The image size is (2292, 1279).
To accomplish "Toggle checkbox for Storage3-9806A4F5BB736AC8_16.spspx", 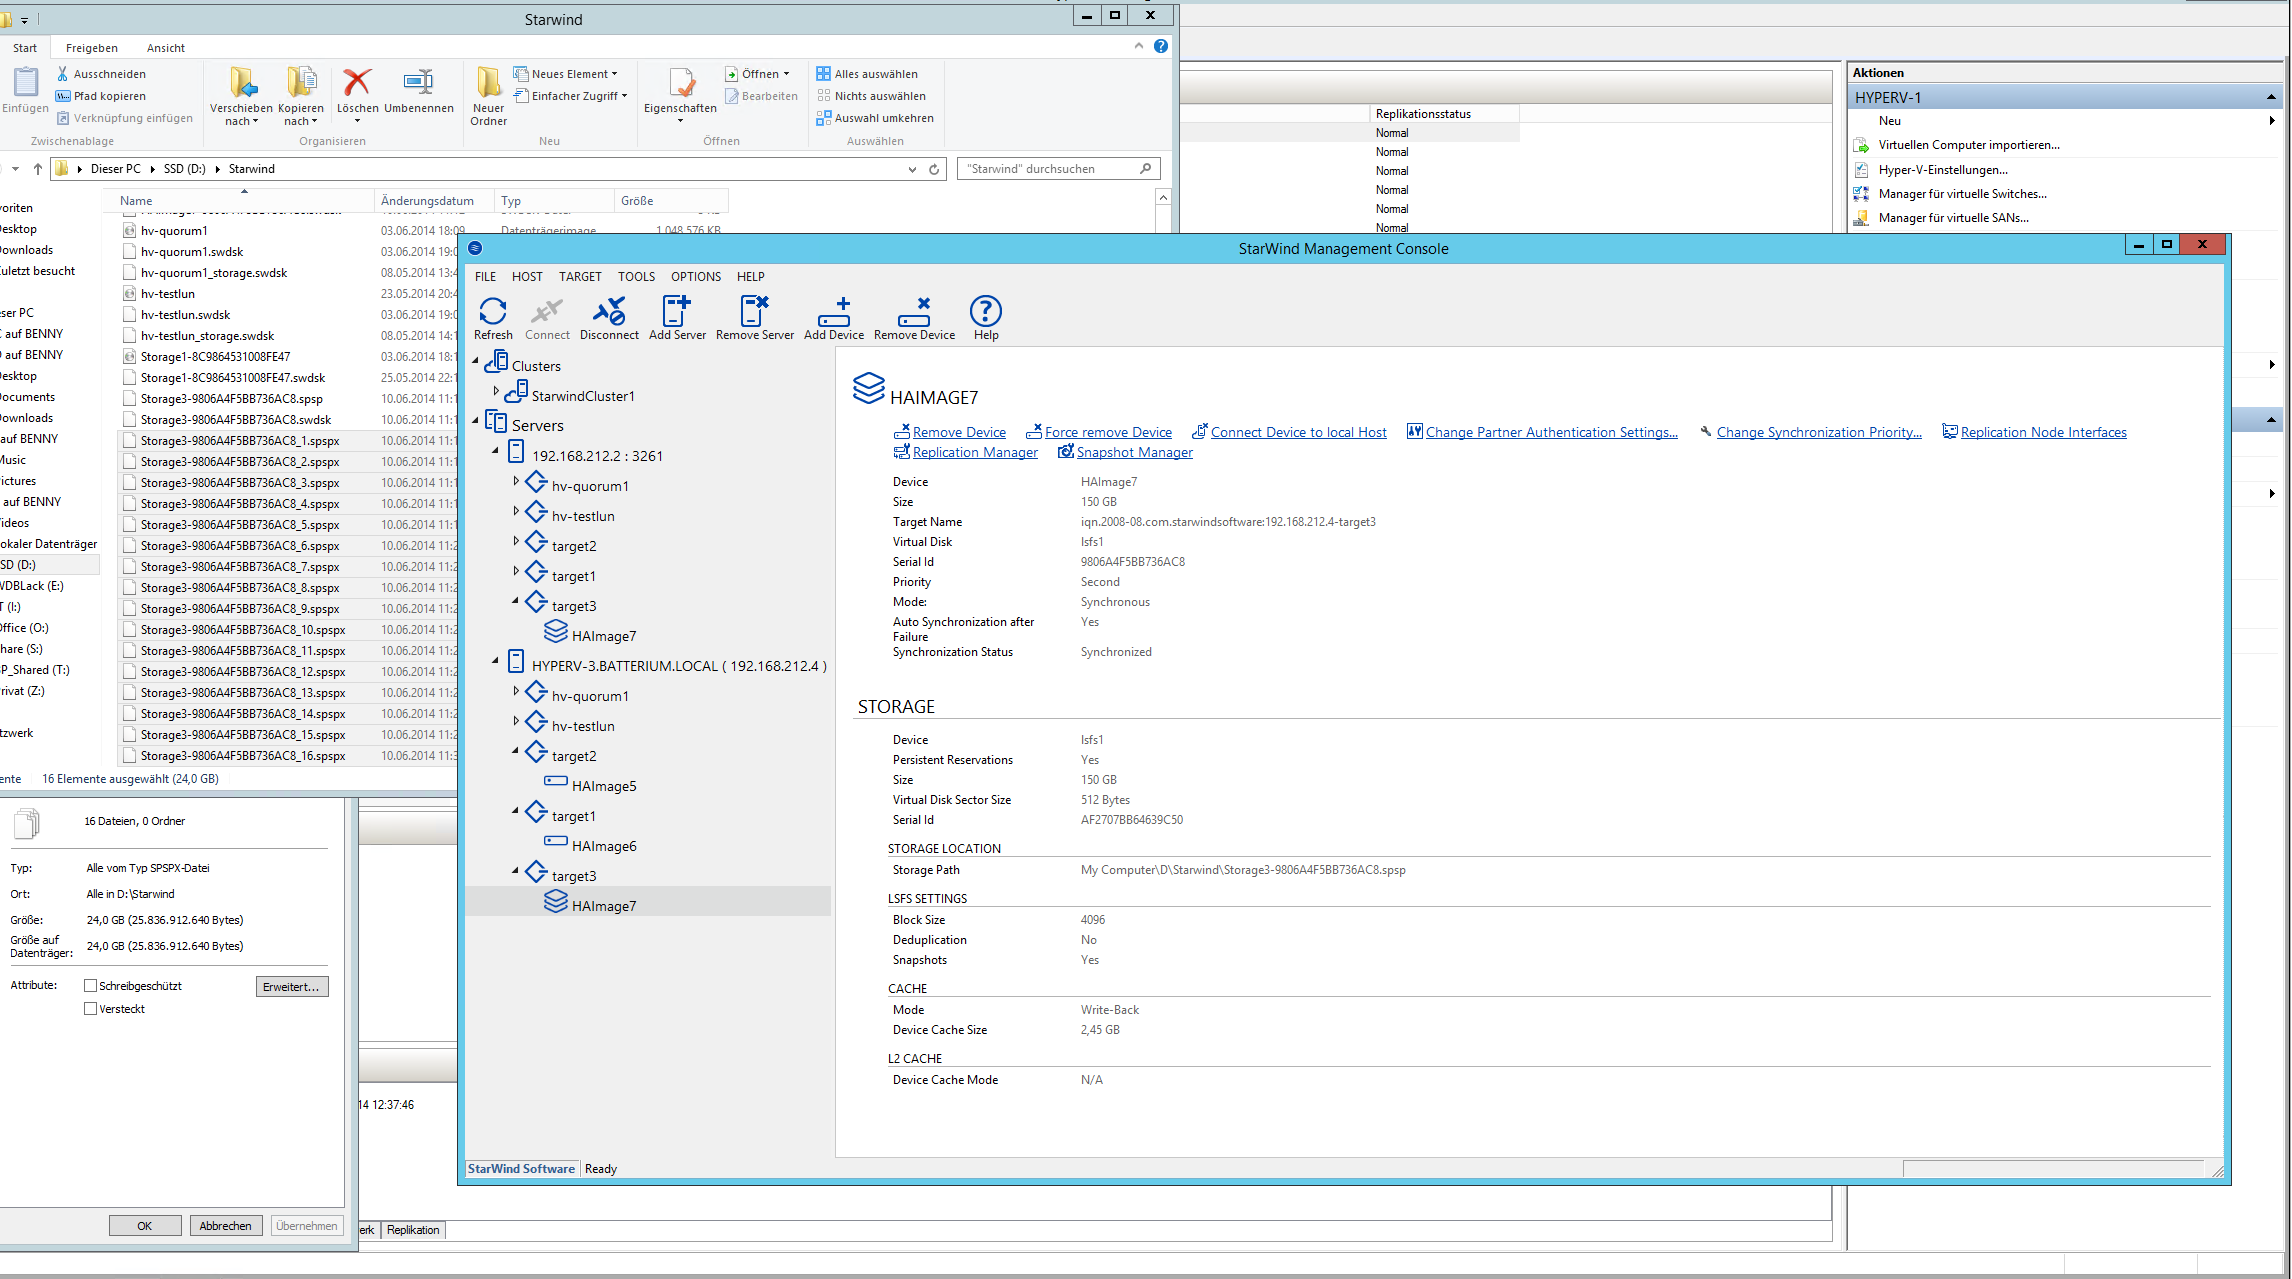I will pos(130,756).
